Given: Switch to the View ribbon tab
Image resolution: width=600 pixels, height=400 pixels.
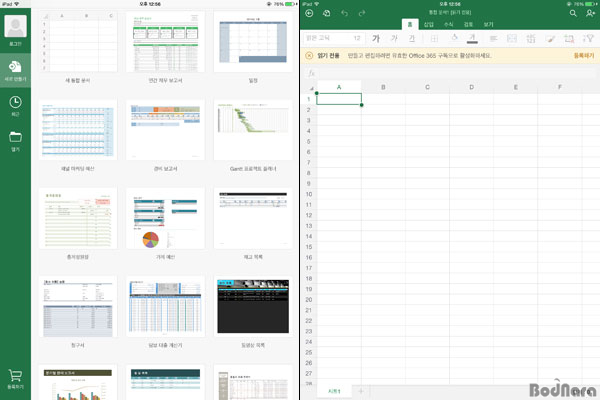Looking at the screenshot, I should point(488,24).
